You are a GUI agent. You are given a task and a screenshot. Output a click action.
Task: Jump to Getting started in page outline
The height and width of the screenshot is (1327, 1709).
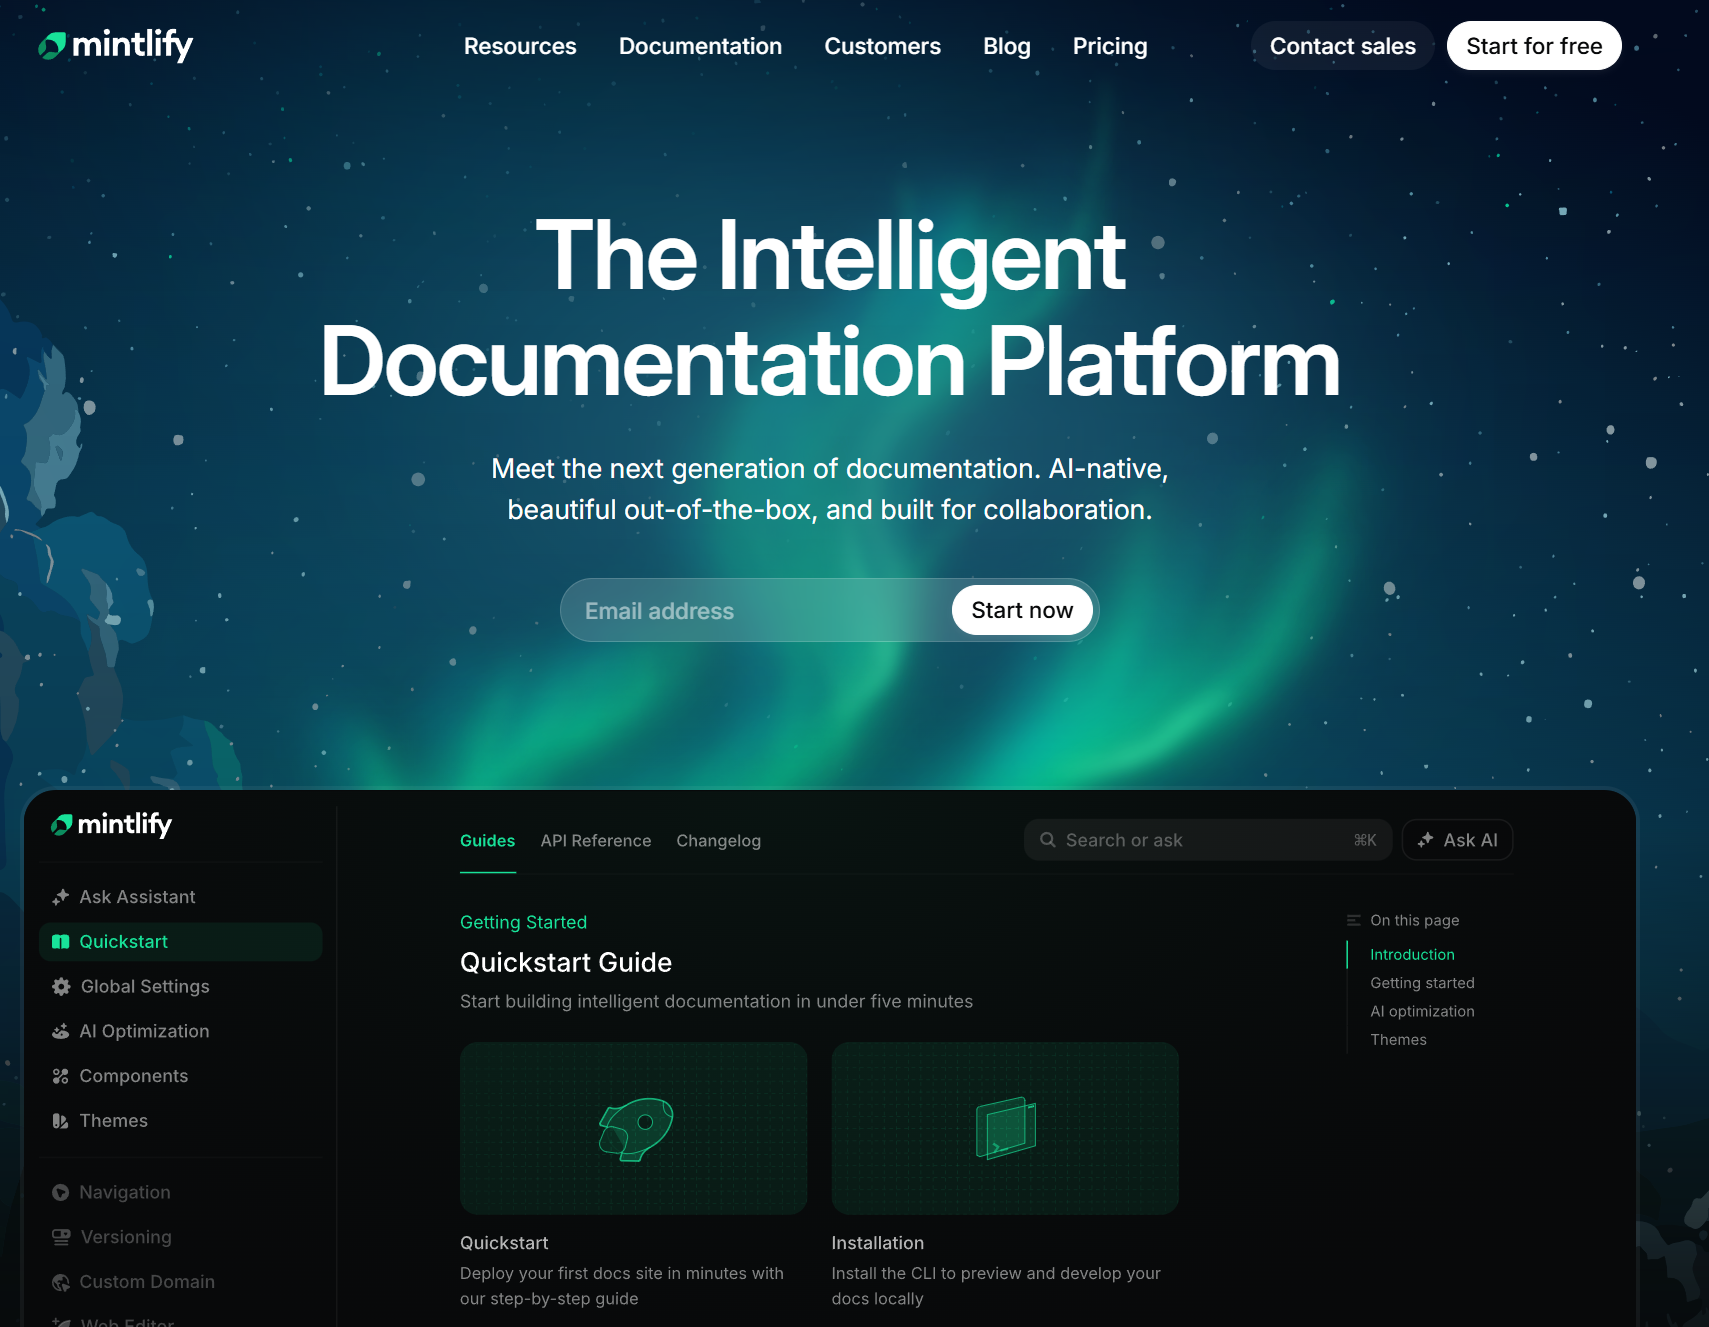tap(1422, 983)
